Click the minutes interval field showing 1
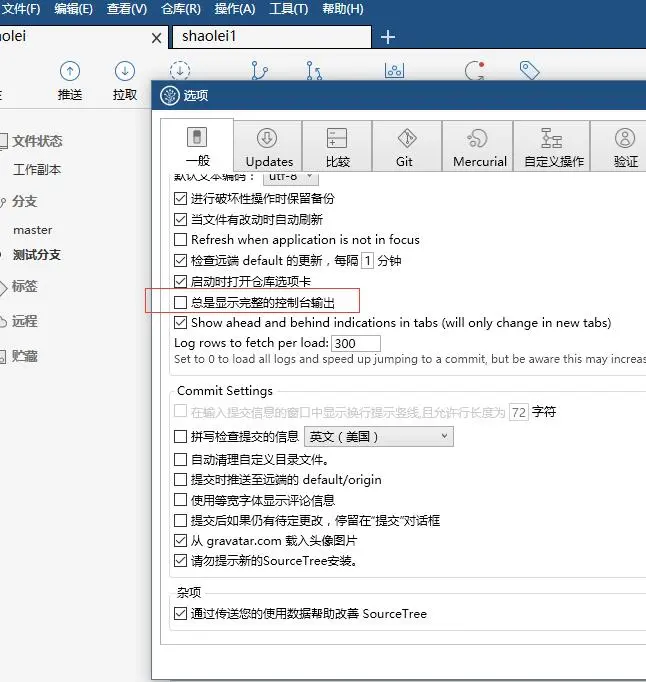This screenshot has height=682, width=646. (x=367, y=261)
